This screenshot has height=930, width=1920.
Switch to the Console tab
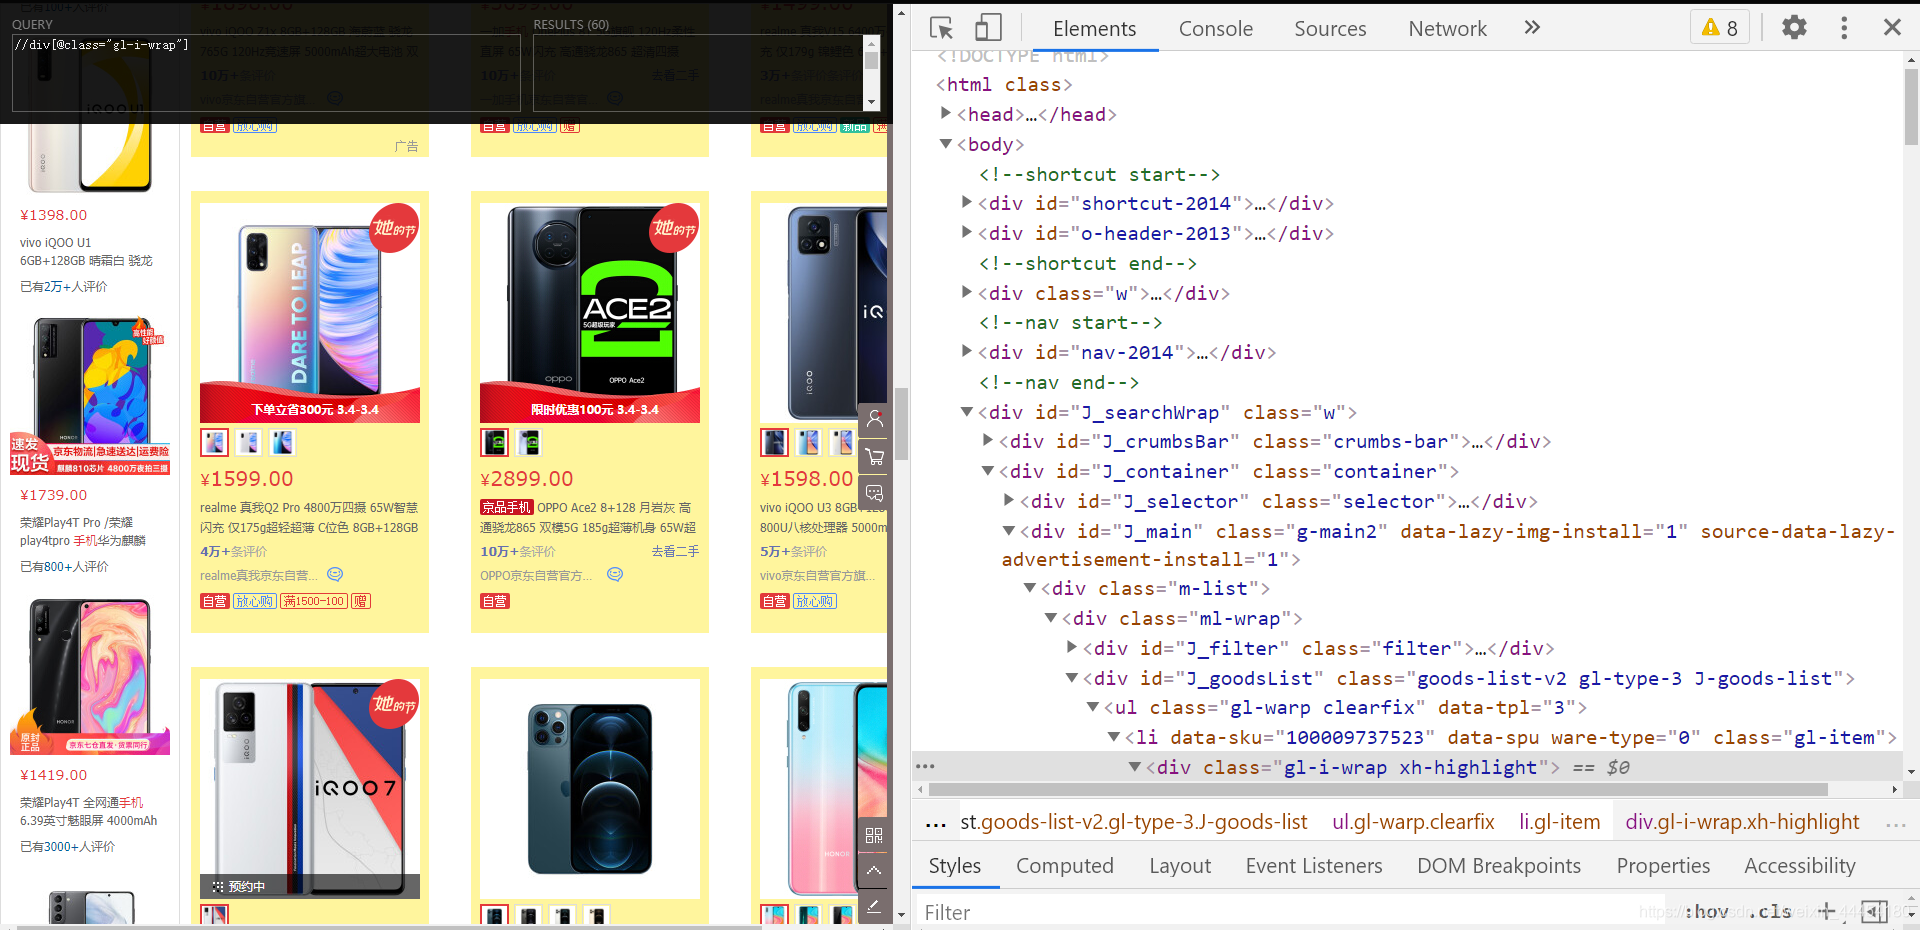[x=1215, y=29]
